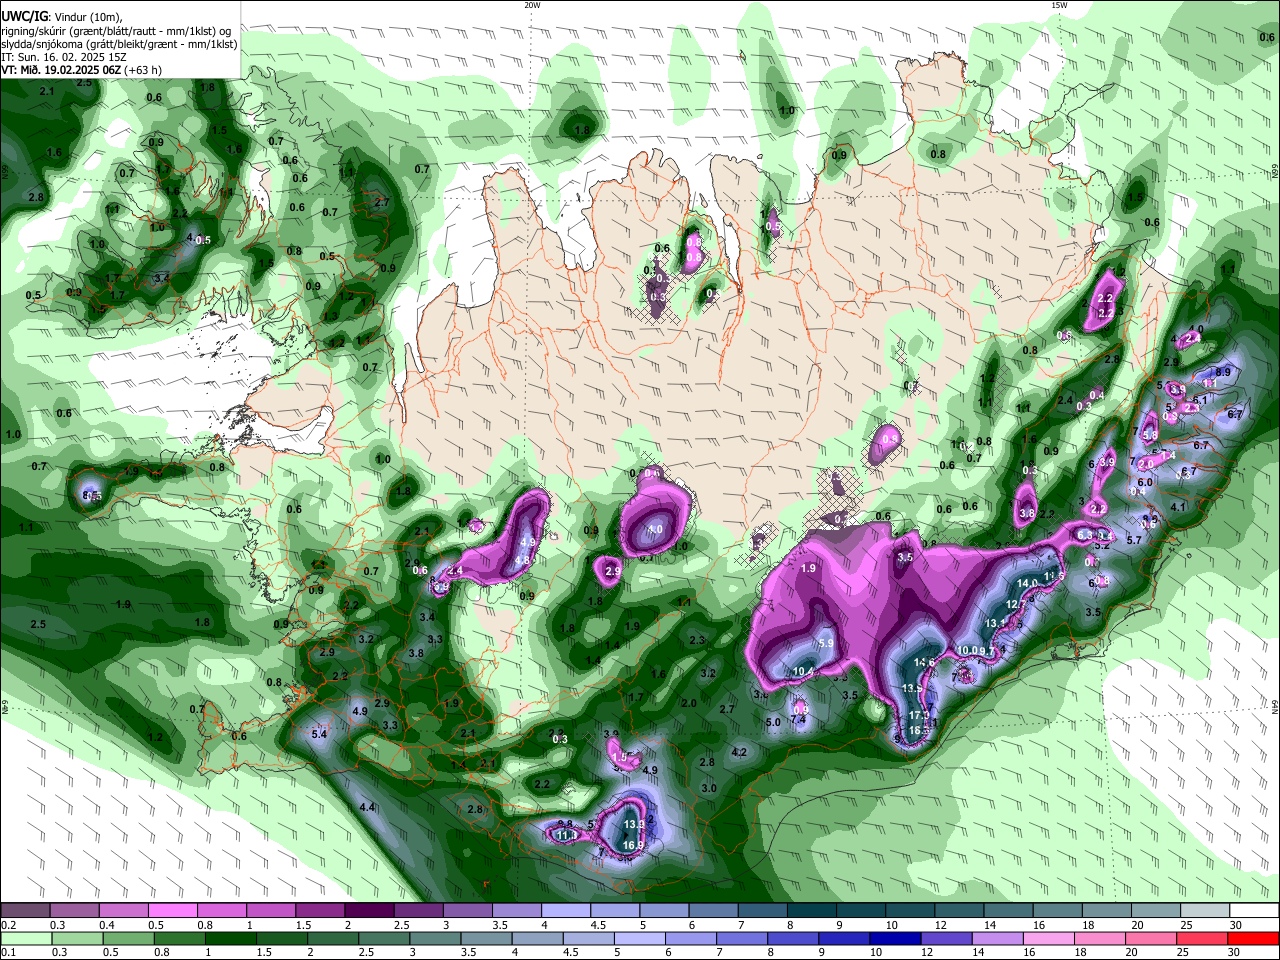Click the '12.7' precipitation value on the map
This screenshot has height=960, width=1280.
1016,604
